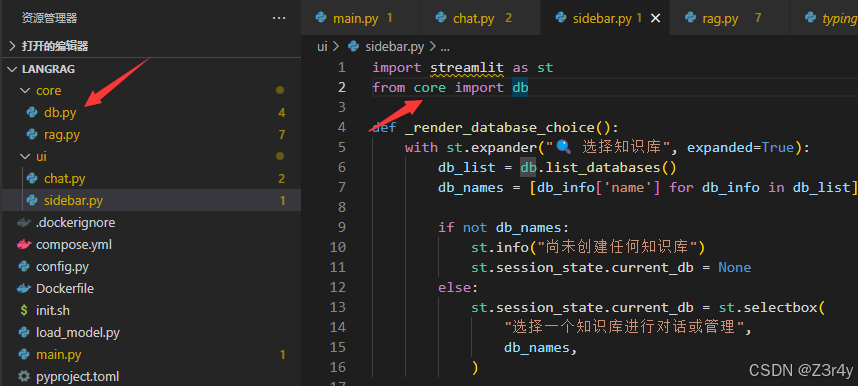858x386 pixels.
Task: Select the sidebar.py tab
Action: (606, 18)
